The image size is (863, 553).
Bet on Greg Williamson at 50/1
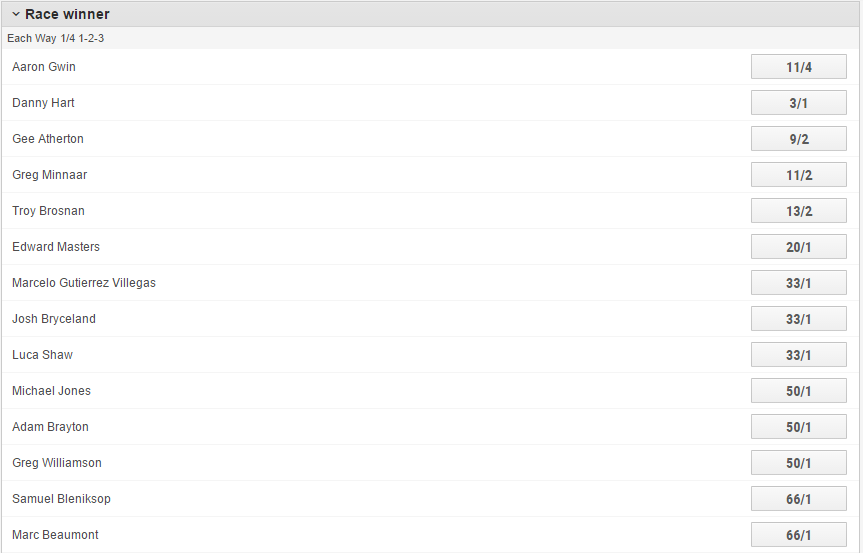pyautogui.click(x=798, y=463)
